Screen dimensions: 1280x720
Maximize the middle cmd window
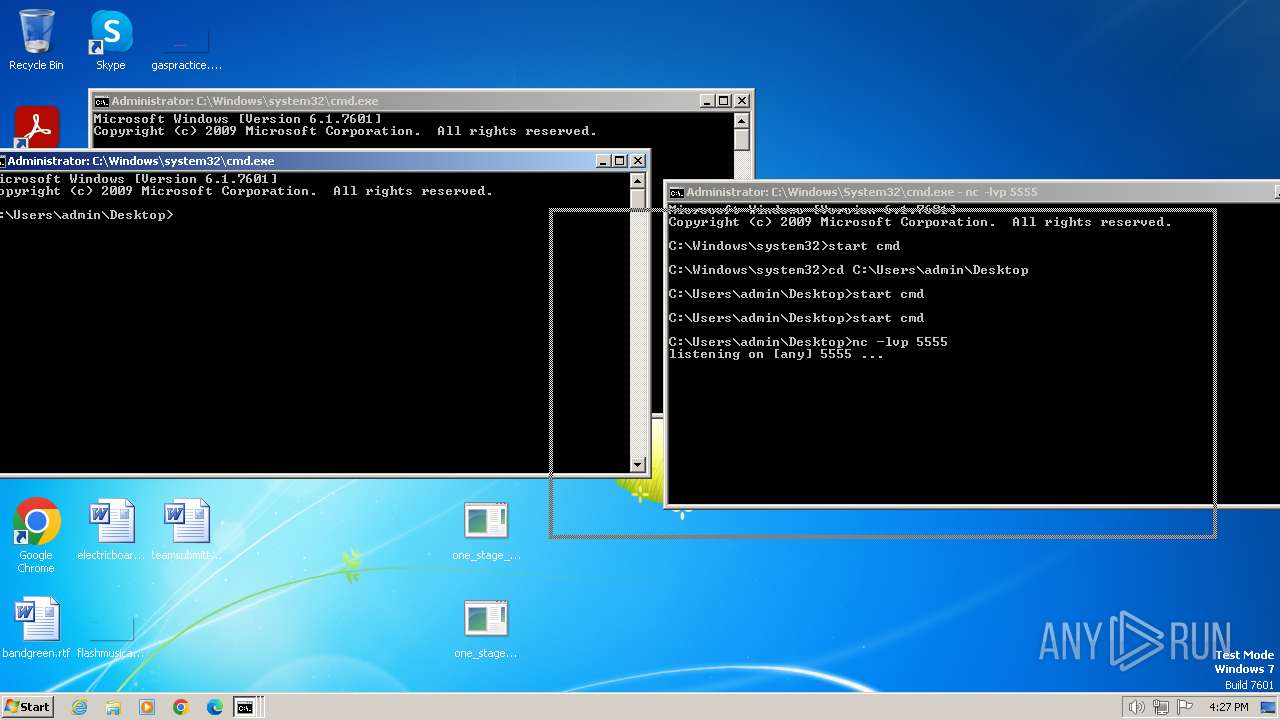[619, 161]
